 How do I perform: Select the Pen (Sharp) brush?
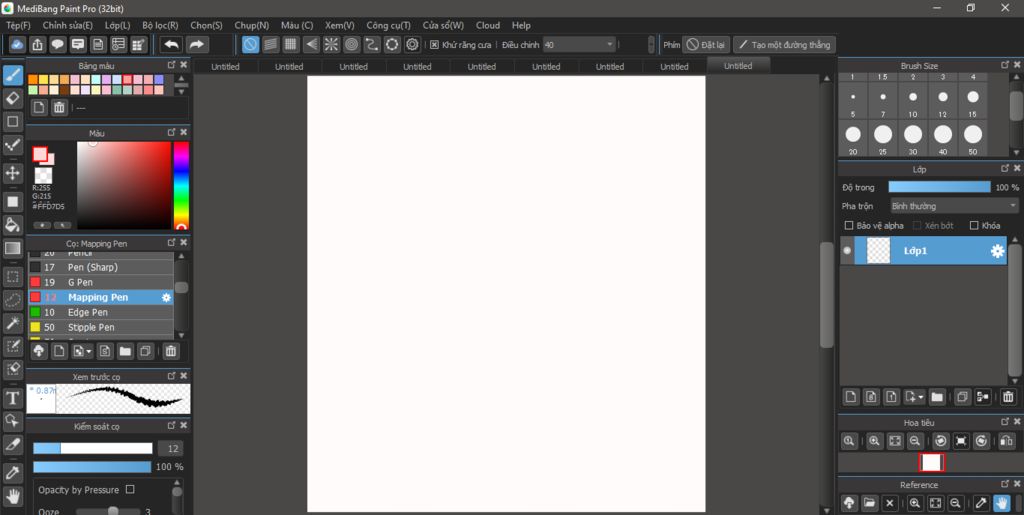pyautogui.click(x=101, y=268)
